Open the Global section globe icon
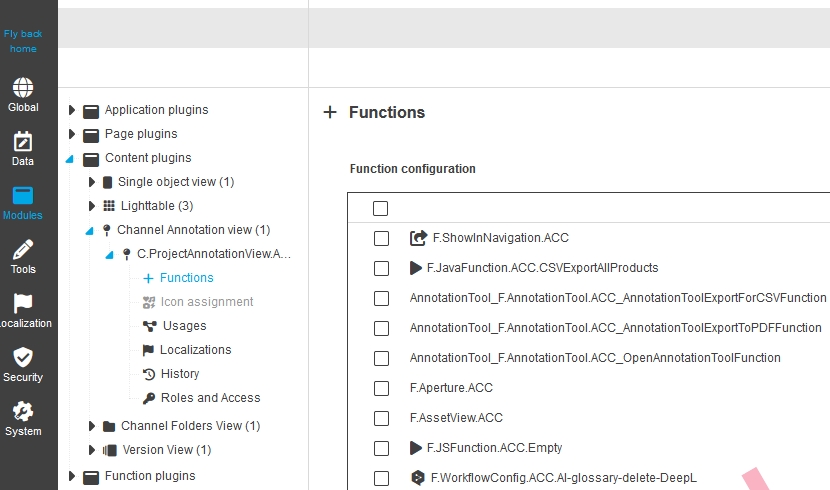830x490 pixels. 23,88
